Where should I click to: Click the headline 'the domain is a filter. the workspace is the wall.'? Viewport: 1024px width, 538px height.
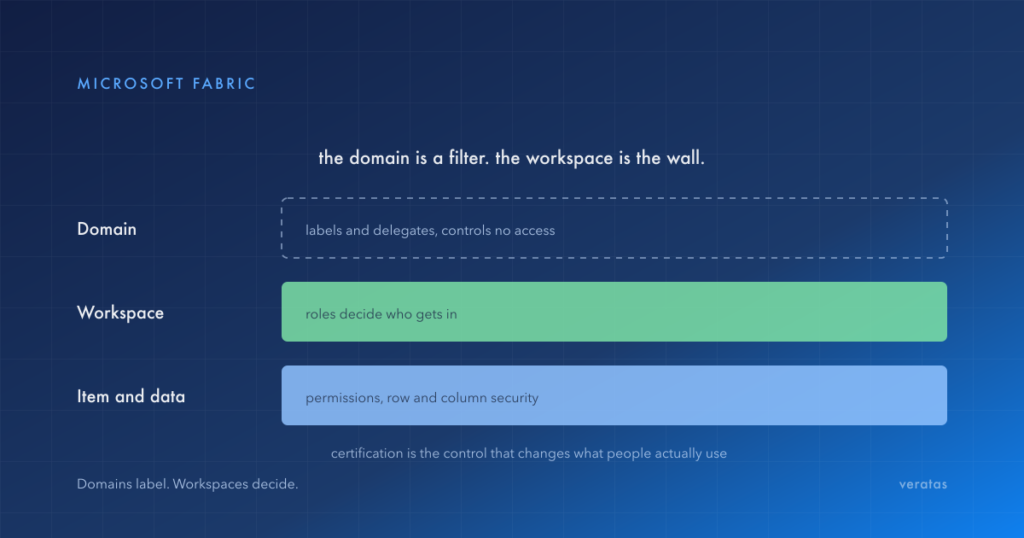[x=511, y=158]
